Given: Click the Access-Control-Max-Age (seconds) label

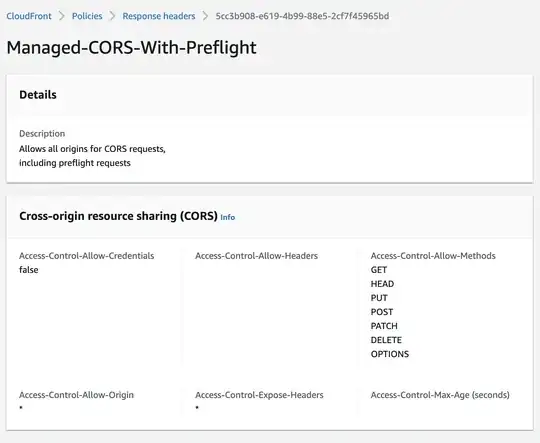Looking at the screenshot, I should pyautogui.click(x=440, y=395).
